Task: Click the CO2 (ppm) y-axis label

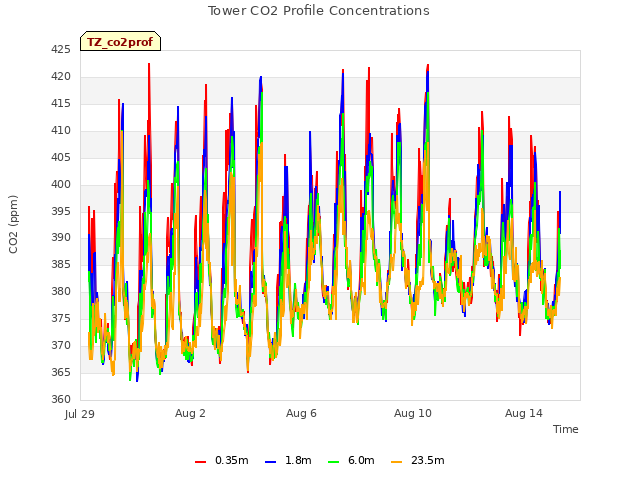Action: [x=13, y=224]
